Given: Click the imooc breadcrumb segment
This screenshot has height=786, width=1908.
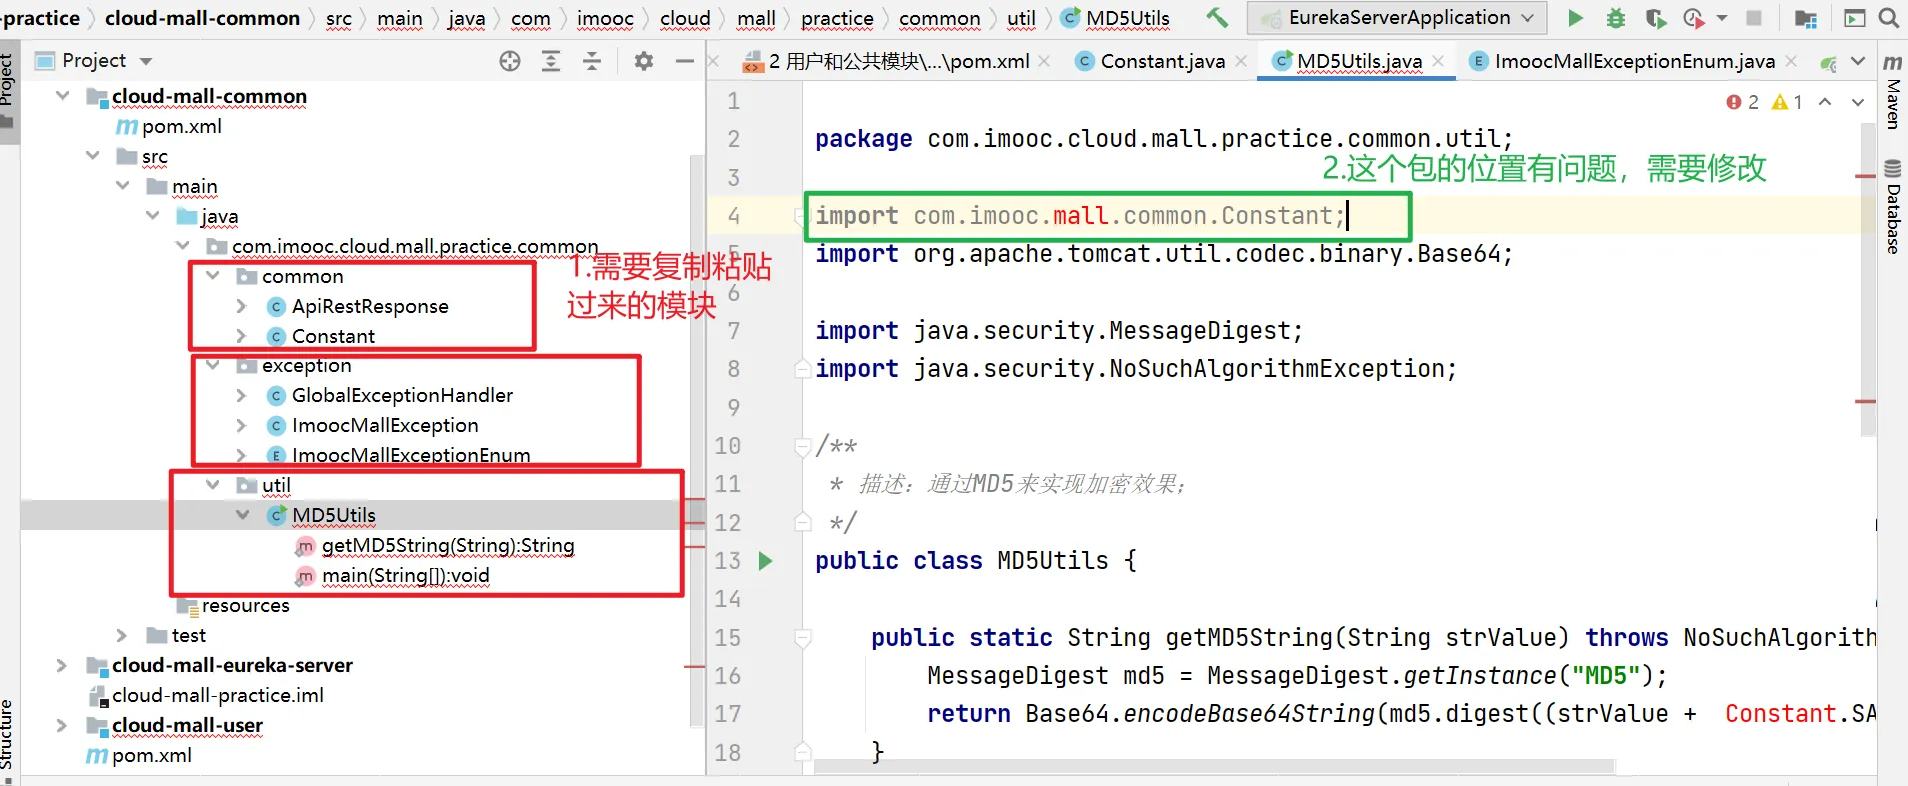Looking at the screenshot, I should coord(605,18).
